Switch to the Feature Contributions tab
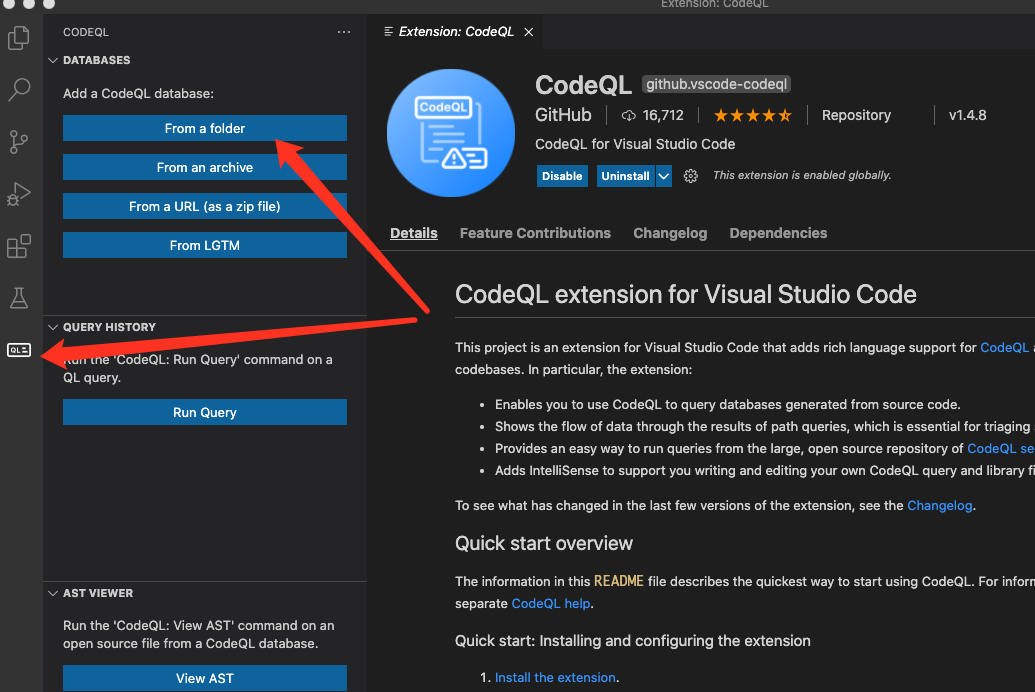 point(535,233)
